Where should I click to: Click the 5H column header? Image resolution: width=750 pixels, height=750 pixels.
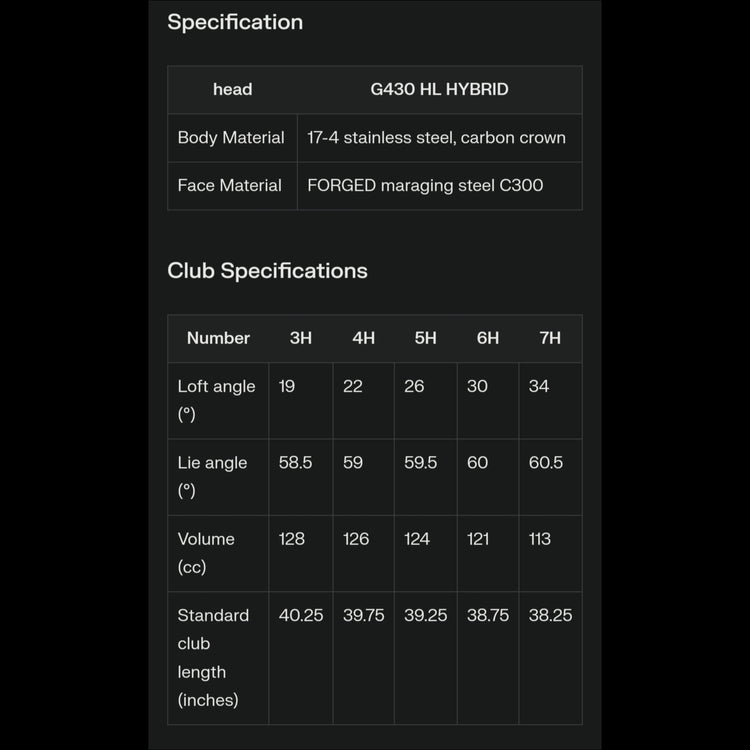coord(425,338)
